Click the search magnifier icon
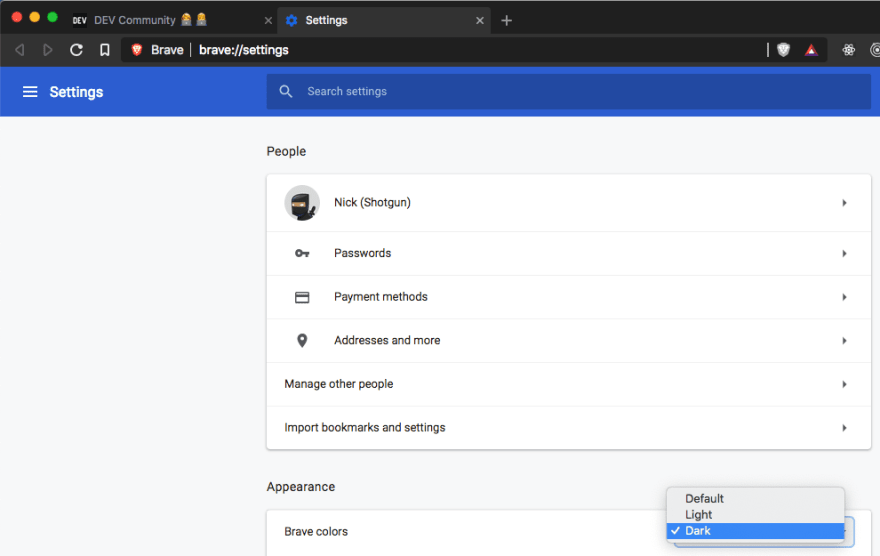880x556 pixels. [286, 91]
